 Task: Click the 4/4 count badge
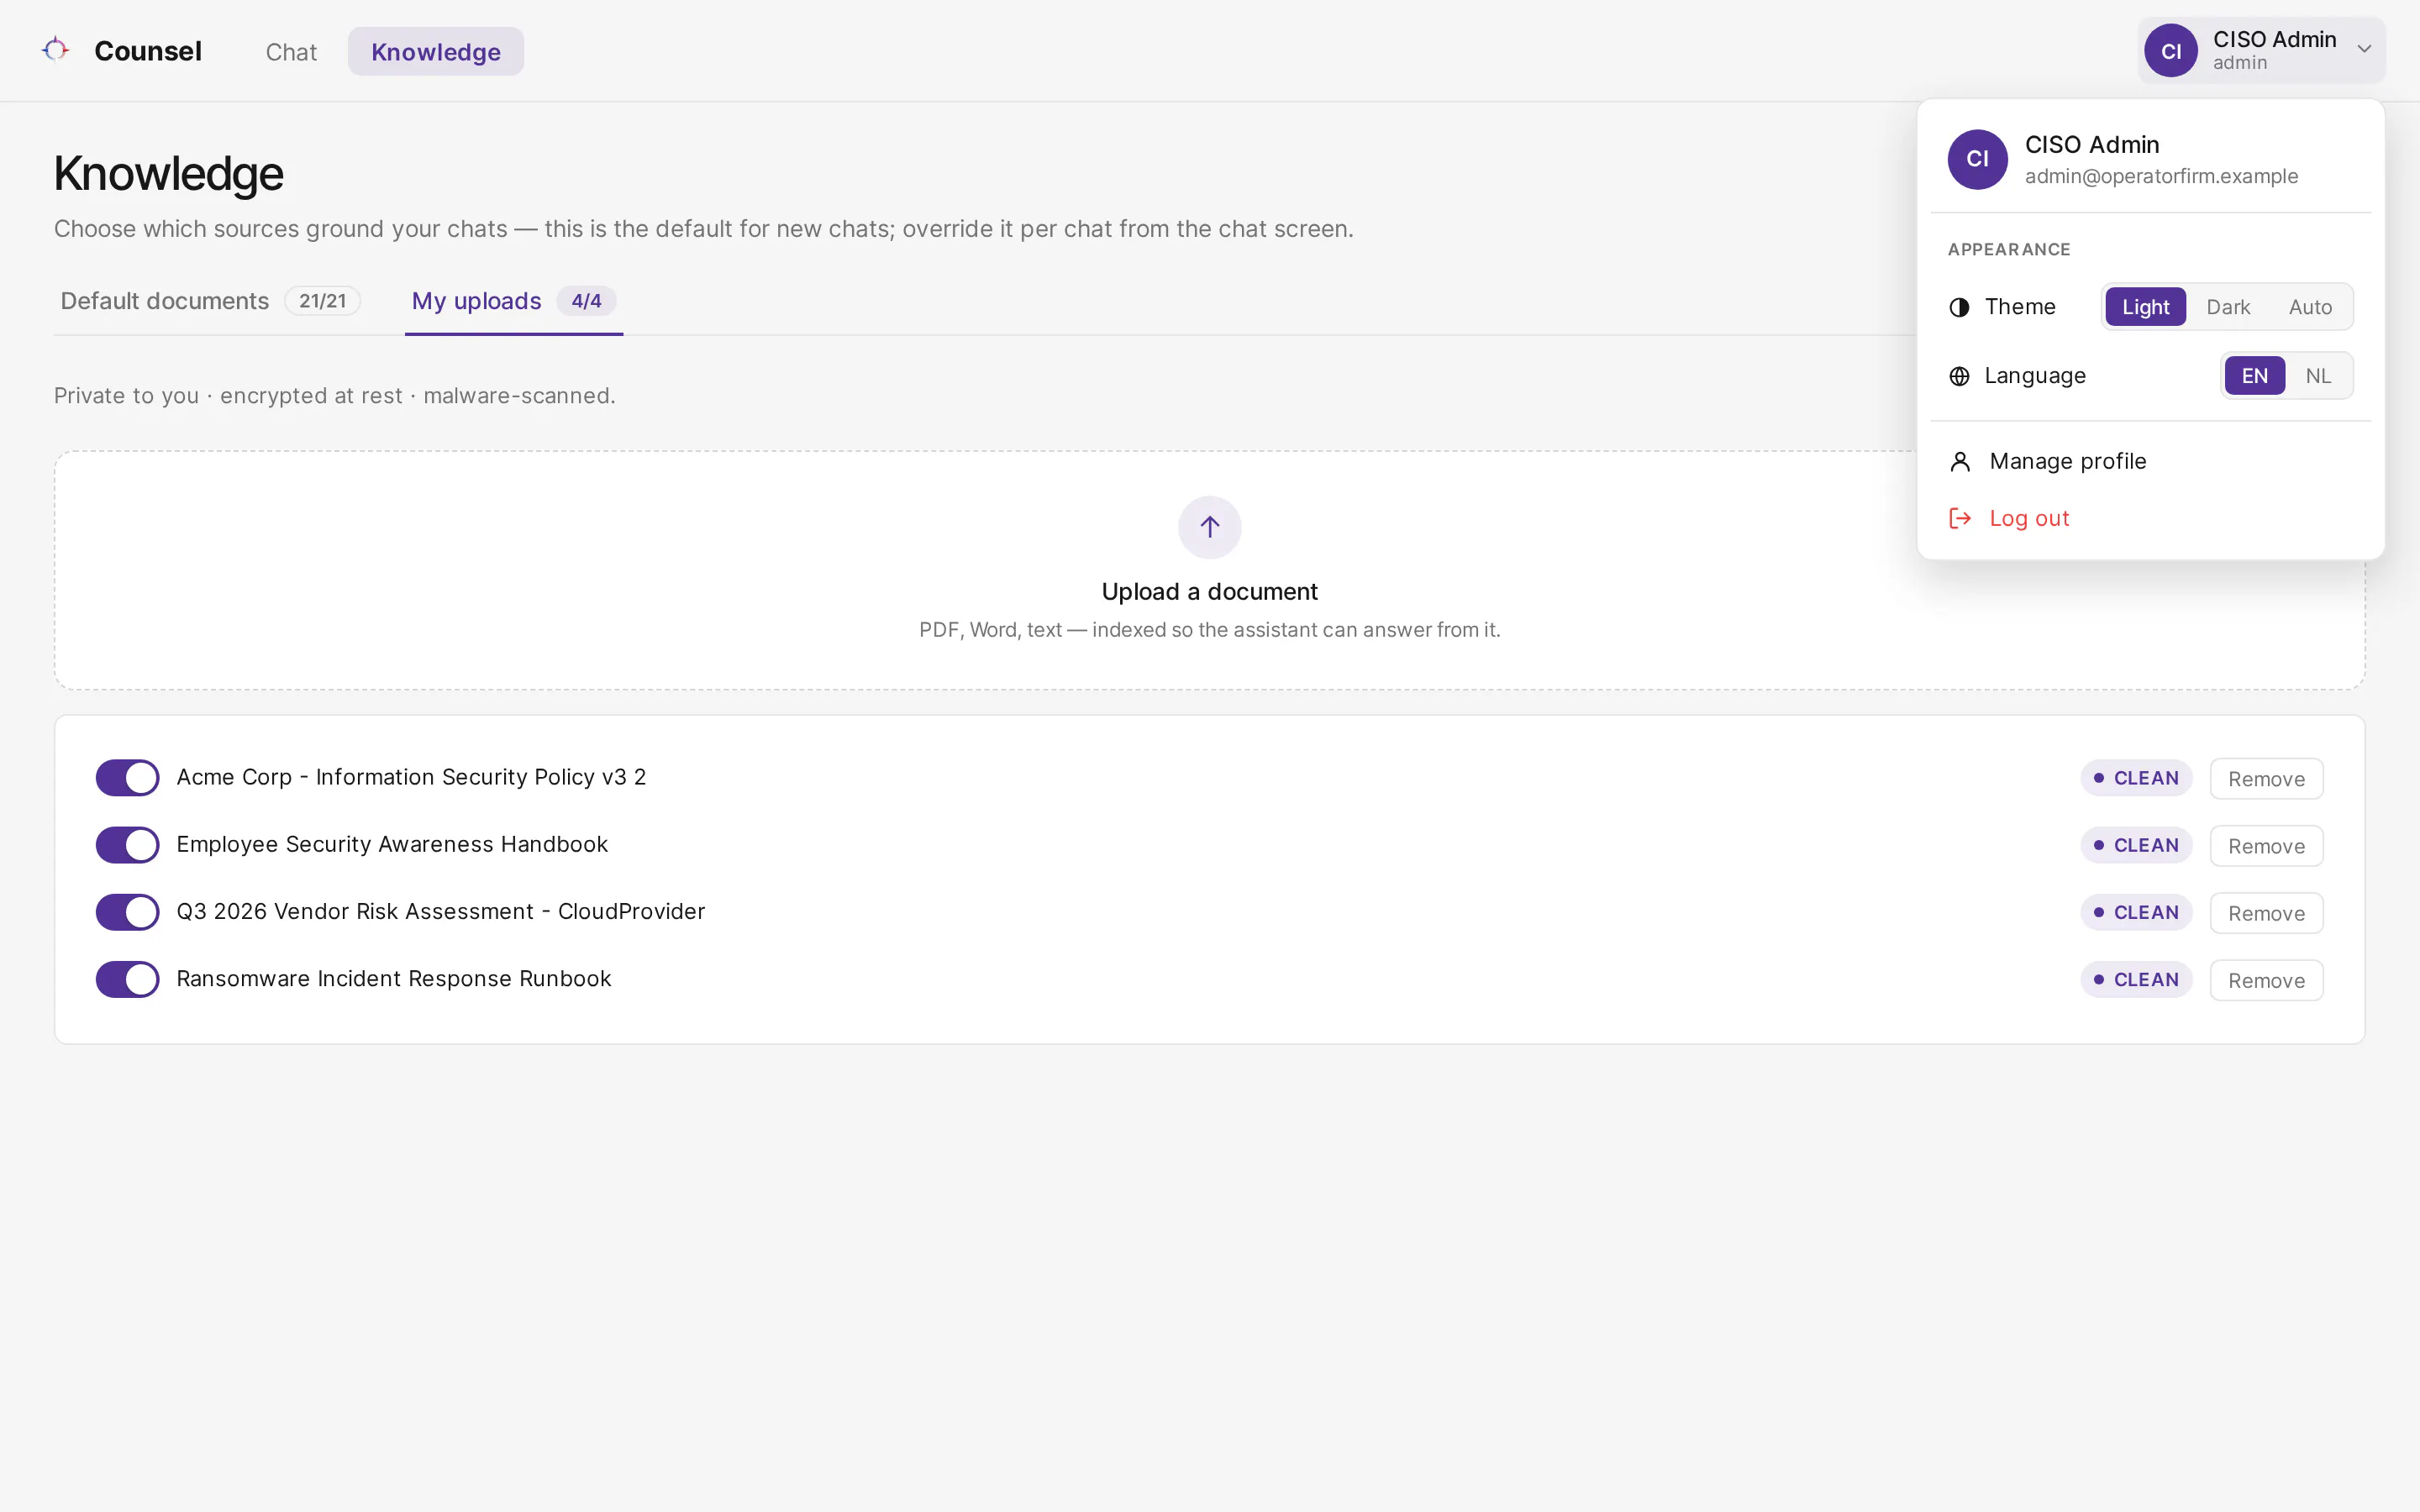(586, 301)
